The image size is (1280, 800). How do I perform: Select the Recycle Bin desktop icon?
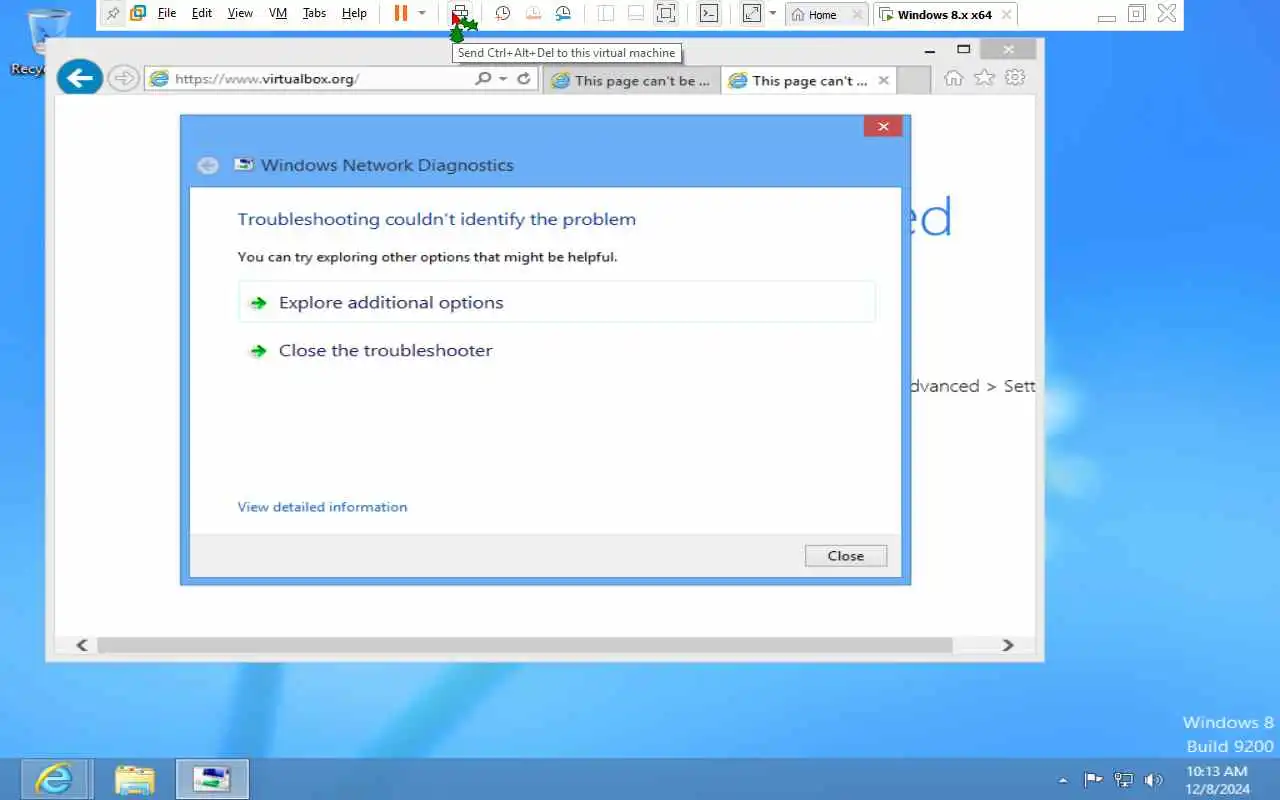[46, 42]
